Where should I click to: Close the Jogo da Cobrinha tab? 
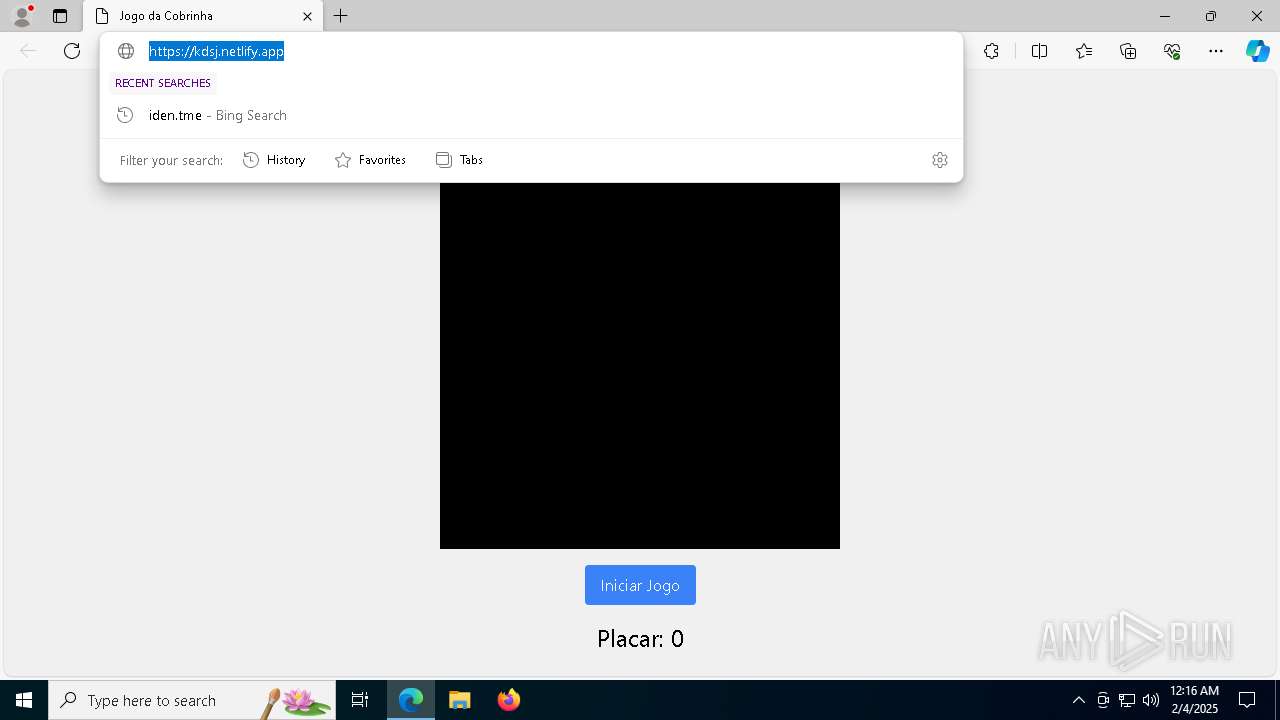pyautogui.click(x=307, y=16)
